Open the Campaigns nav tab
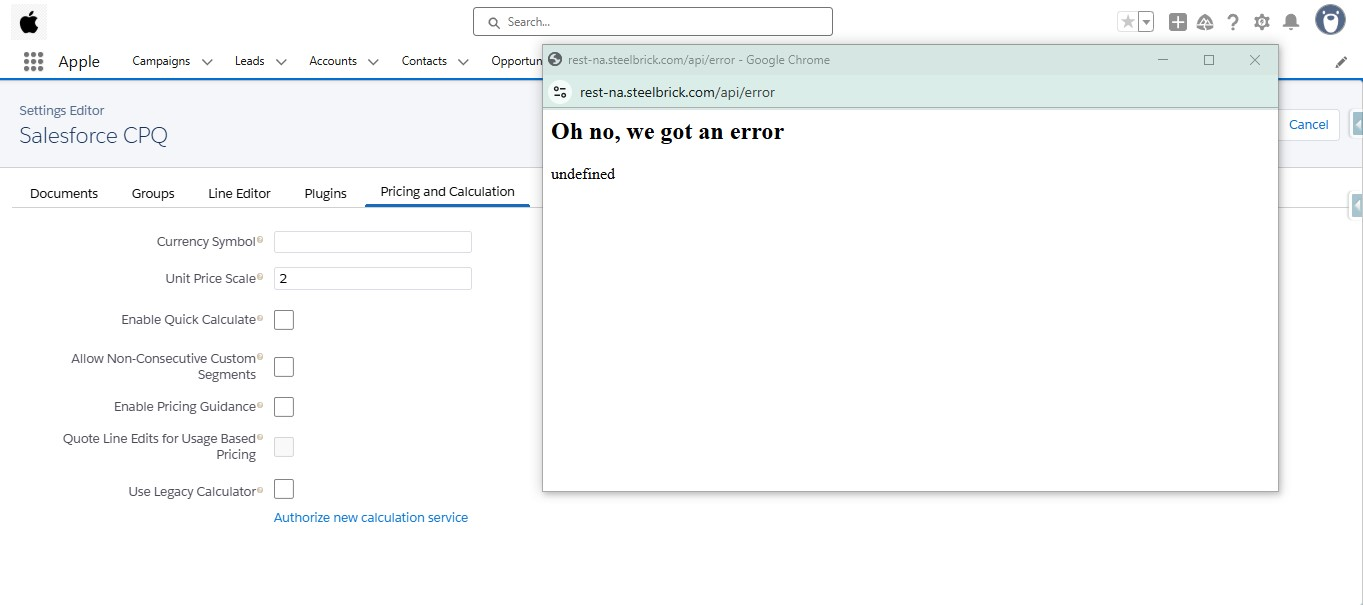The image size is (1363, 605). coord(161,61)
